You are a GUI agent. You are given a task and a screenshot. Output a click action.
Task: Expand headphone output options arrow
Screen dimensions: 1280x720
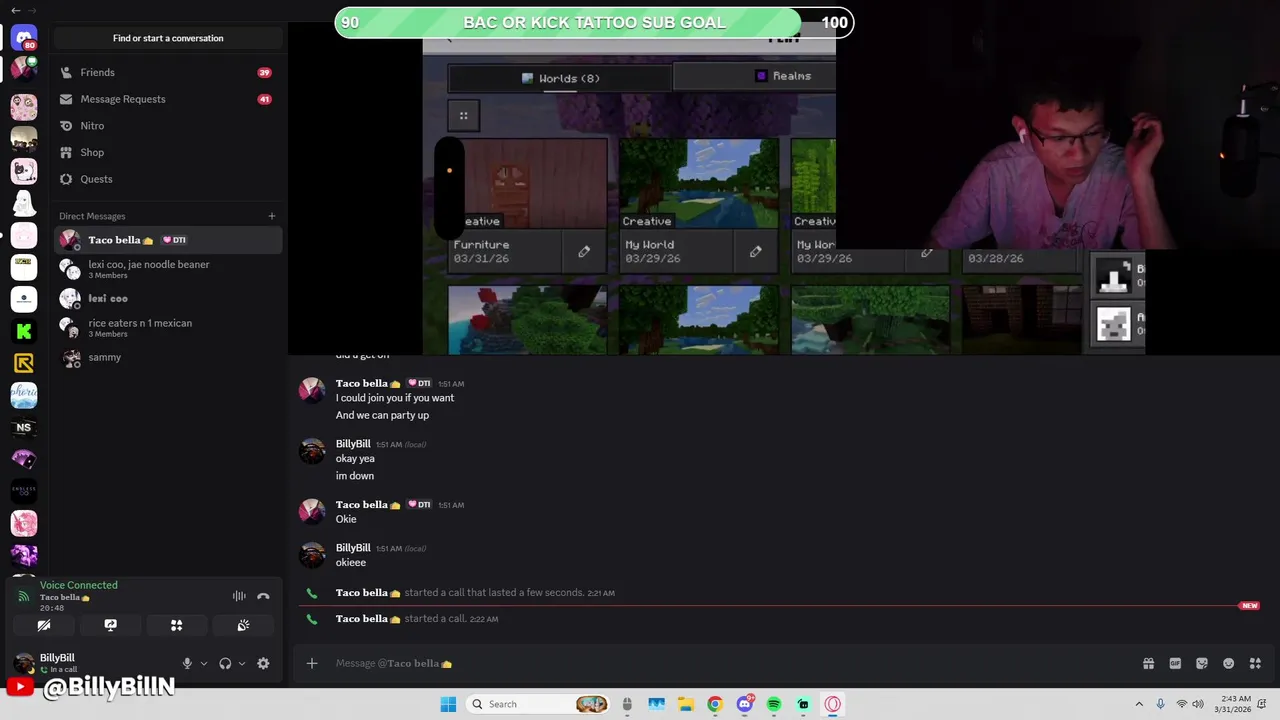coord(242,663)
